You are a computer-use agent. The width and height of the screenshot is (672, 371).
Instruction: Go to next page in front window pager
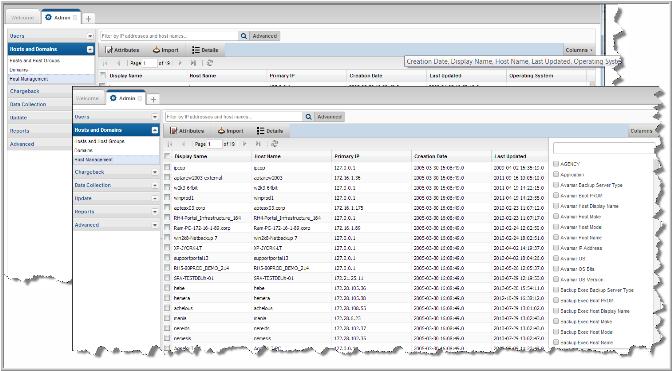(x=245, y=144)
